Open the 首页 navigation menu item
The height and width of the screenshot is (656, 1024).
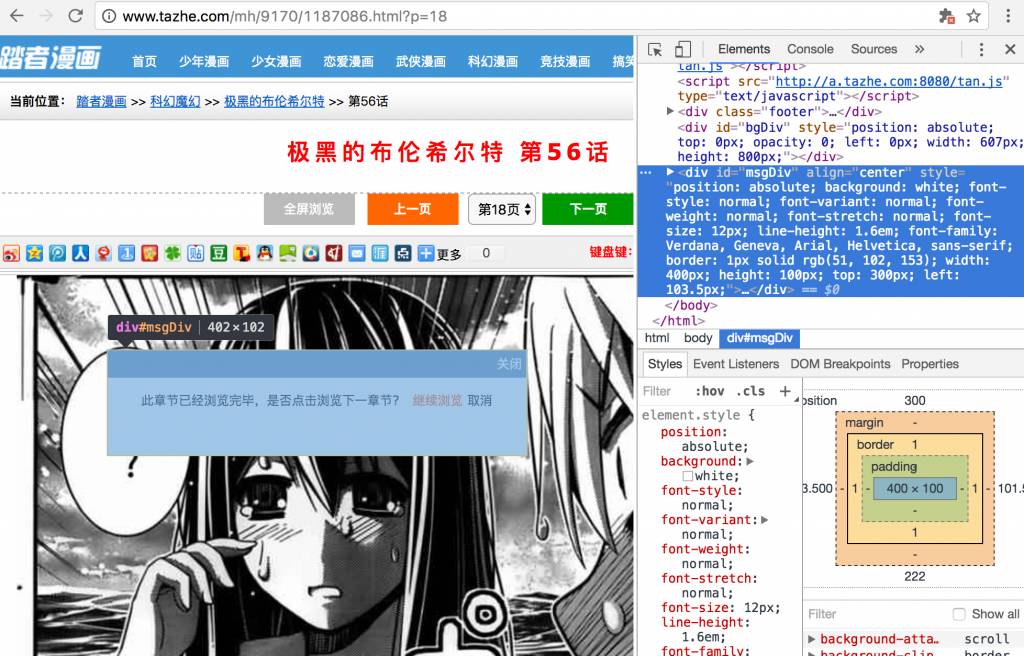pyautogui.click(x=144, y=61)
